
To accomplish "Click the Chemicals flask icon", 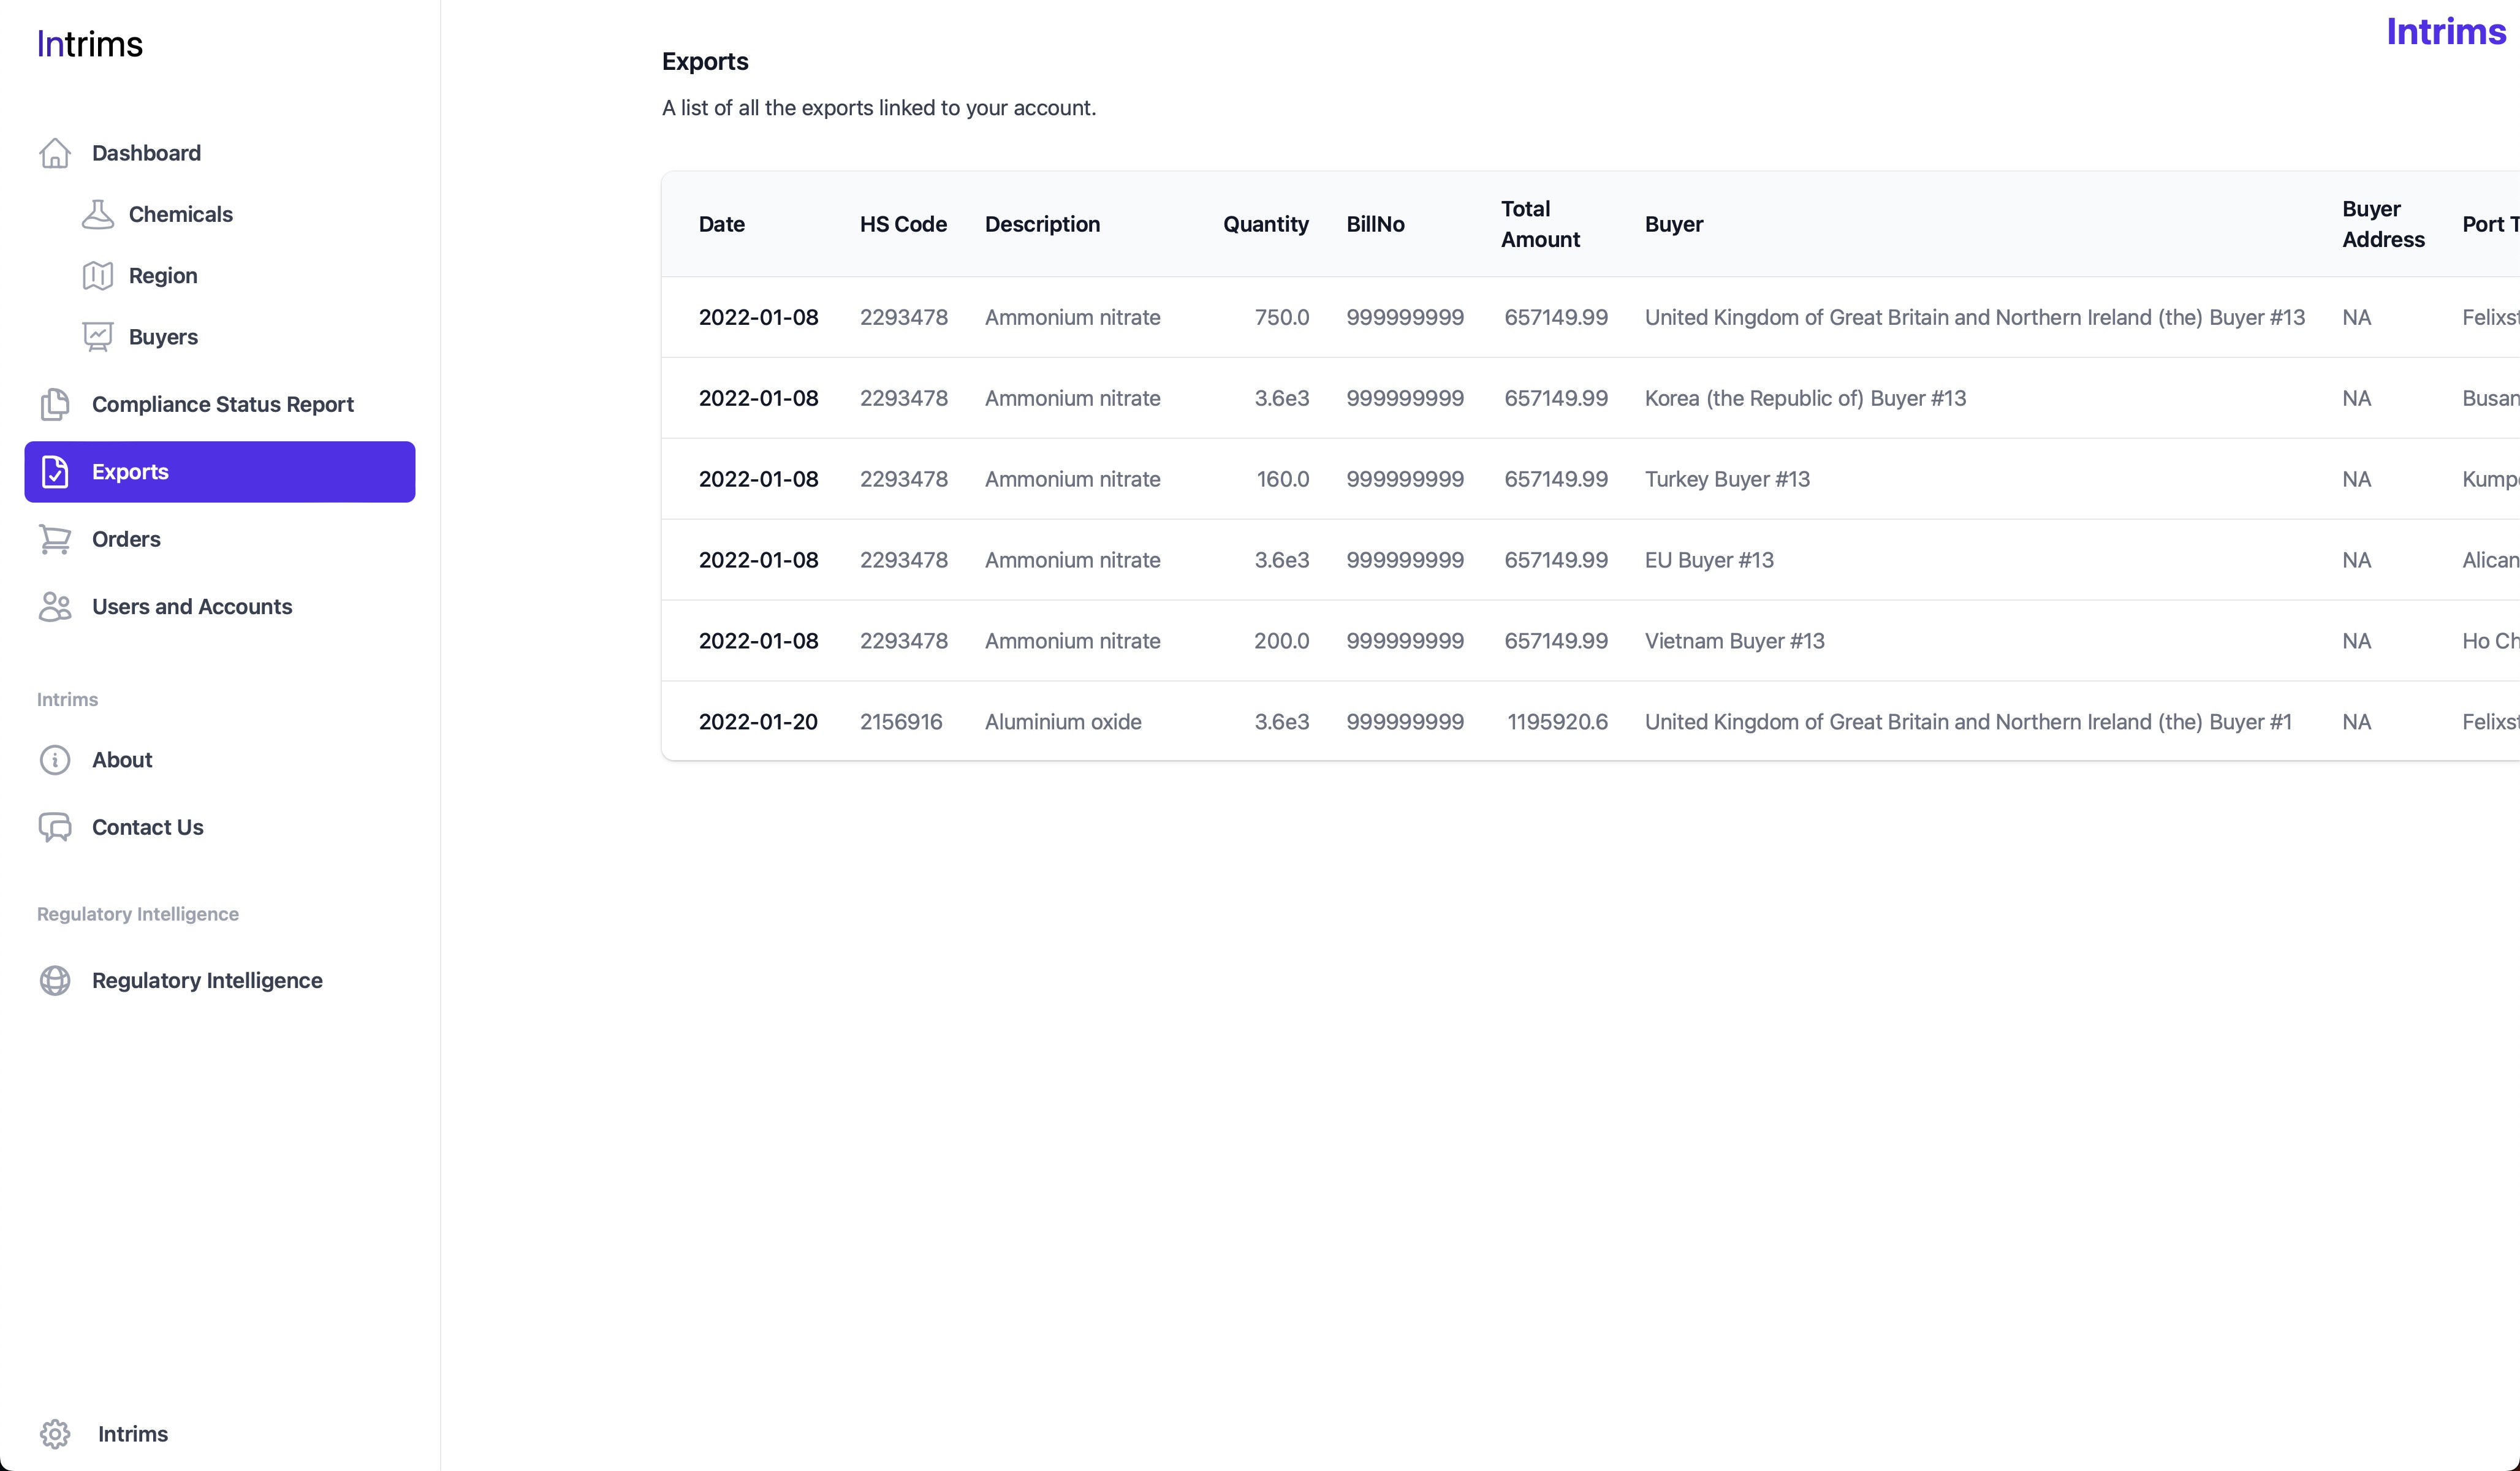I will click(x=97, y=214).
